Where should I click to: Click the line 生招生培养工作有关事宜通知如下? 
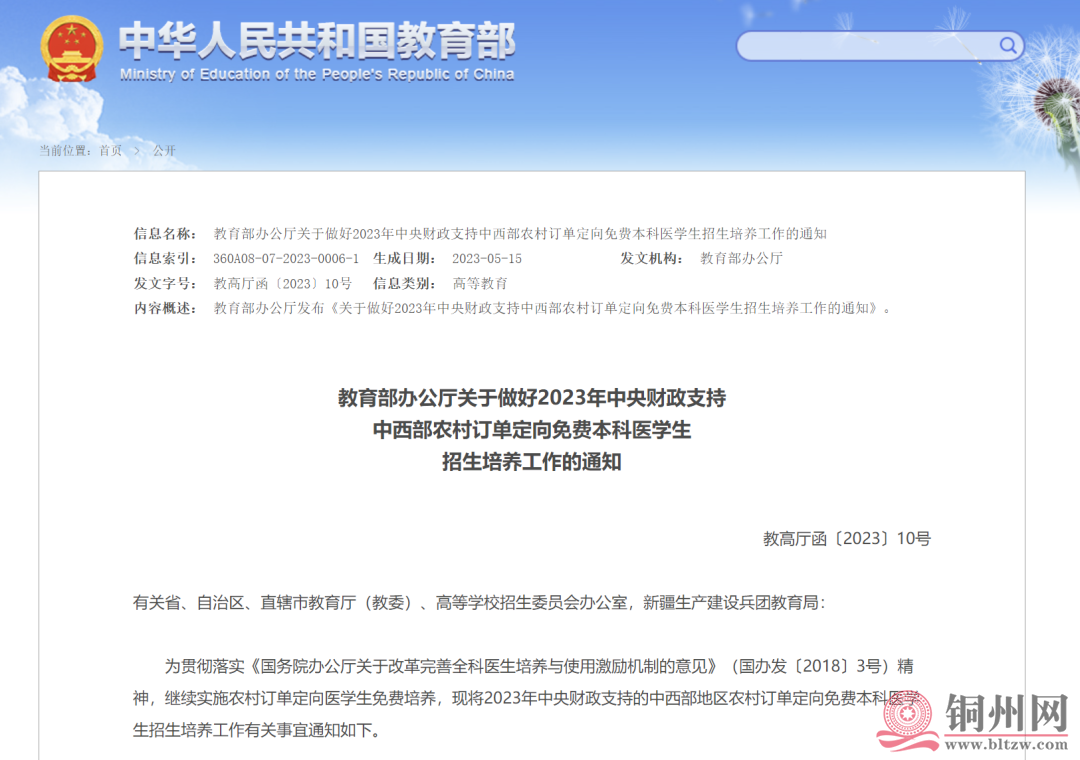pos(256,730)
